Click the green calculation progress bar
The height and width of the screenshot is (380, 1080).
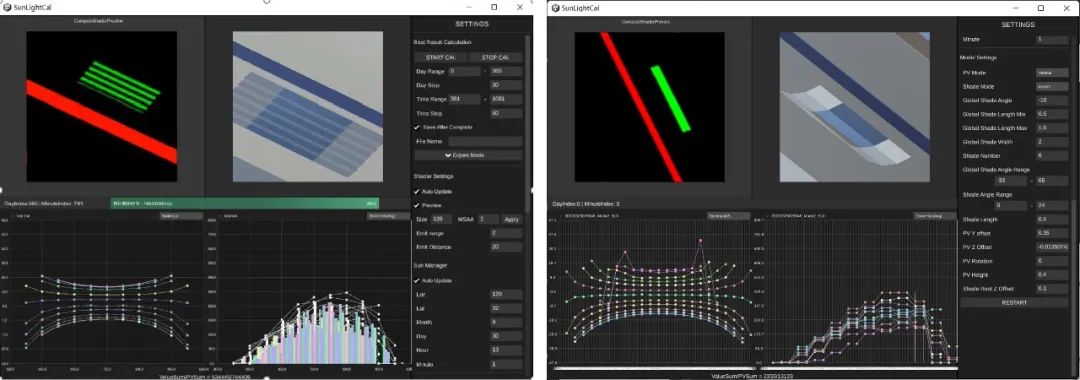click(245, 204)
